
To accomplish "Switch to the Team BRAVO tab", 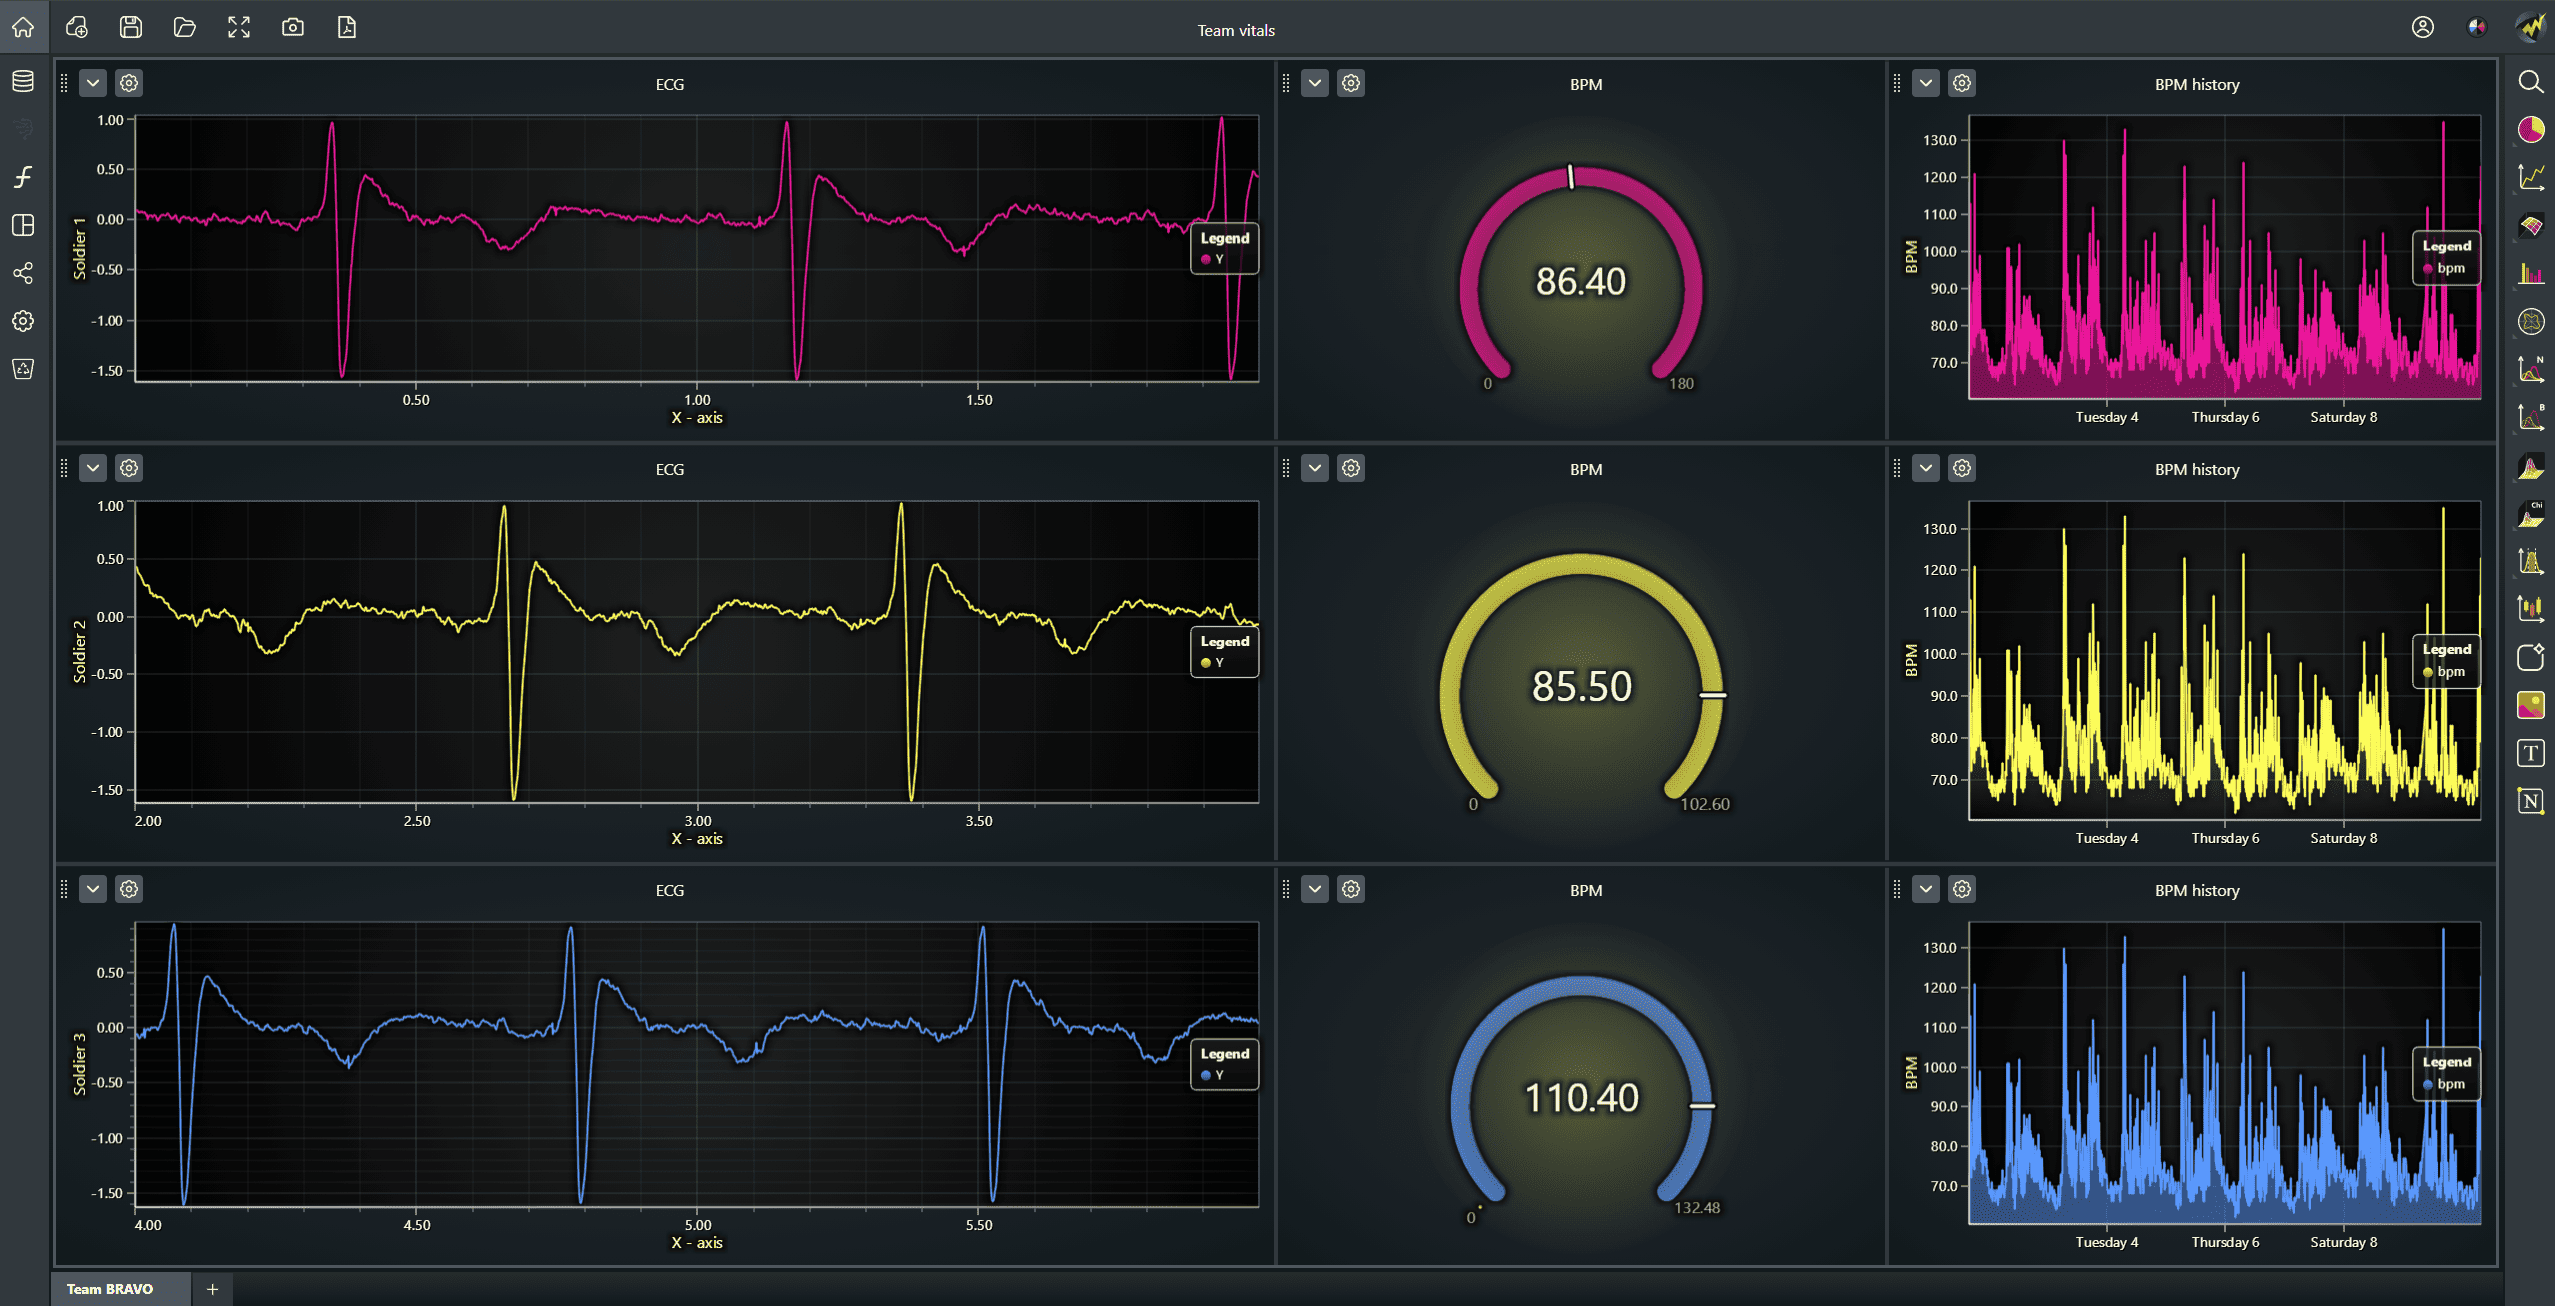I will point(110,1289).
